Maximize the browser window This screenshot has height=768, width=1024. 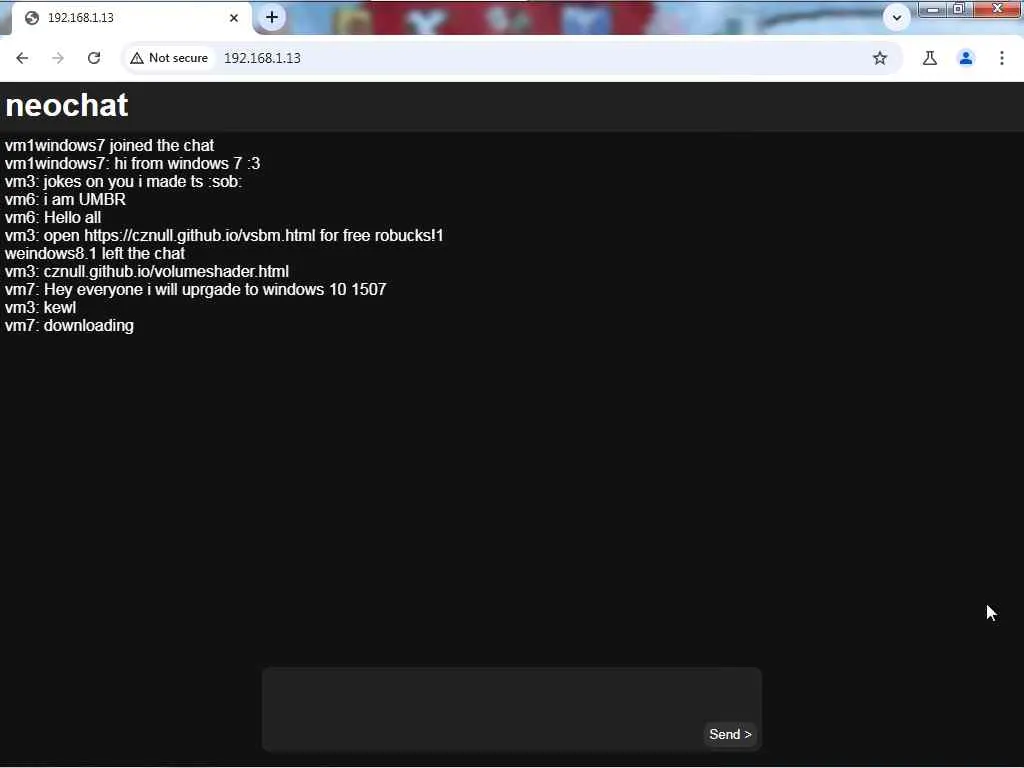(x=959, y=9)
